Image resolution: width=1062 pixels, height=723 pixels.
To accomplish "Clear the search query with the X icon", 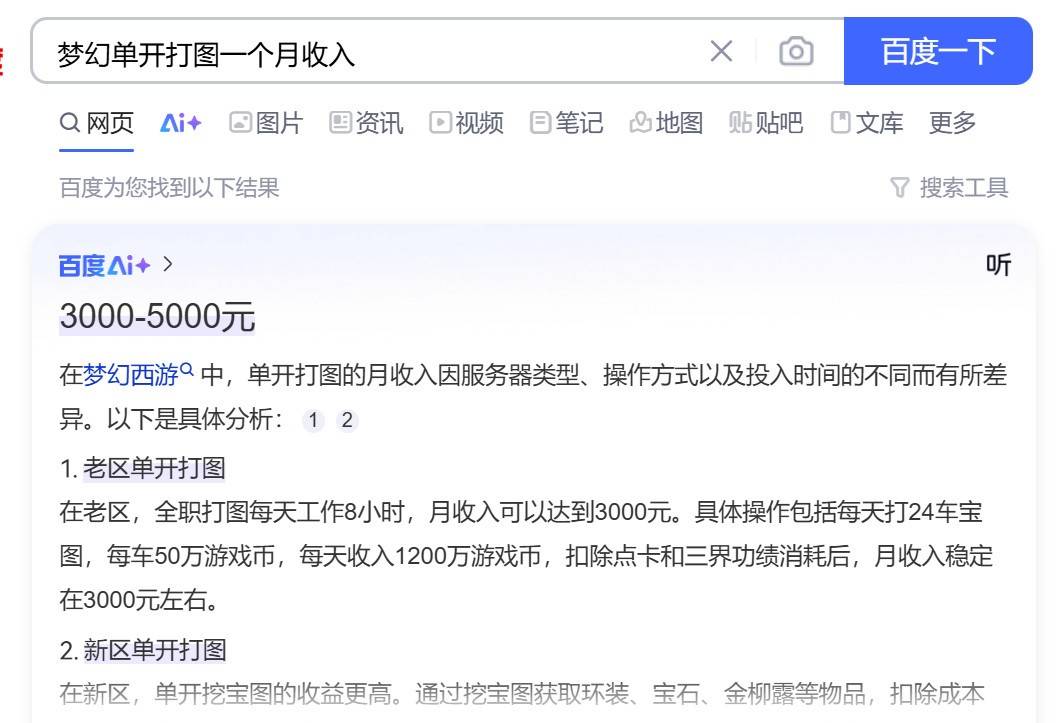I will click(722, 50).
